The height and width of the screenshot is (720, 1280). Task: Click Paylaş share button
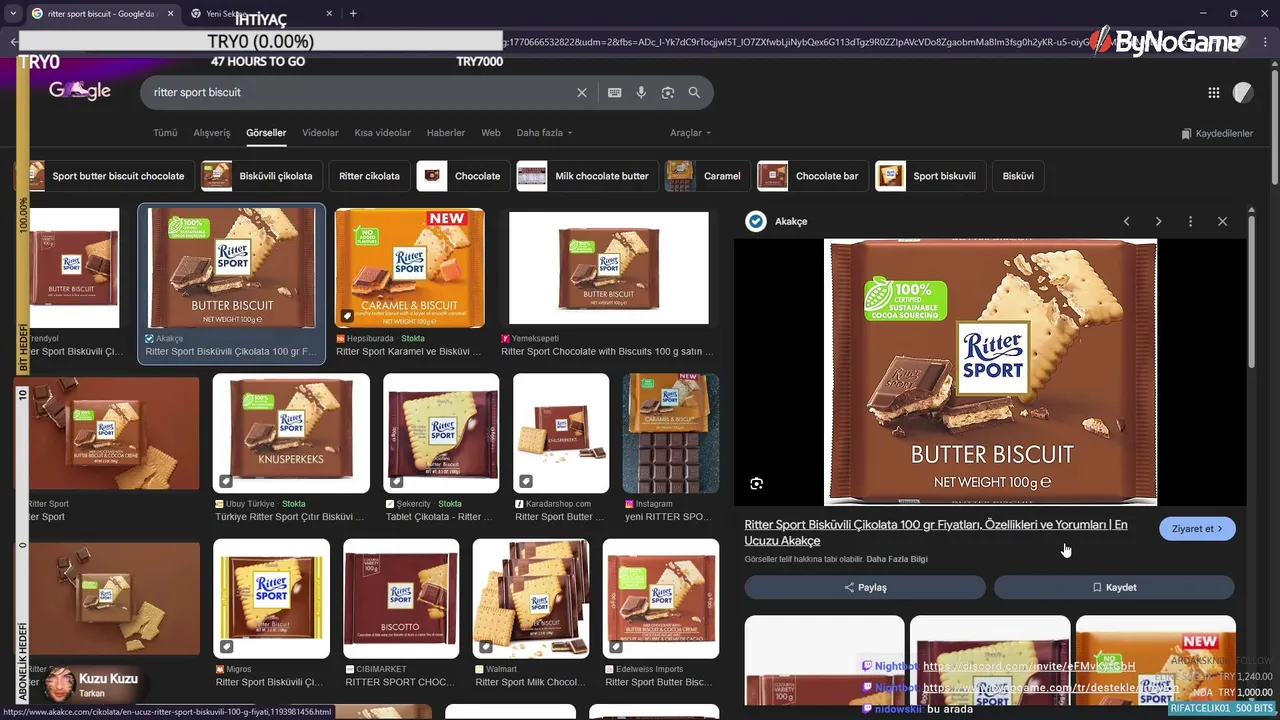click(x=865, y=587)
